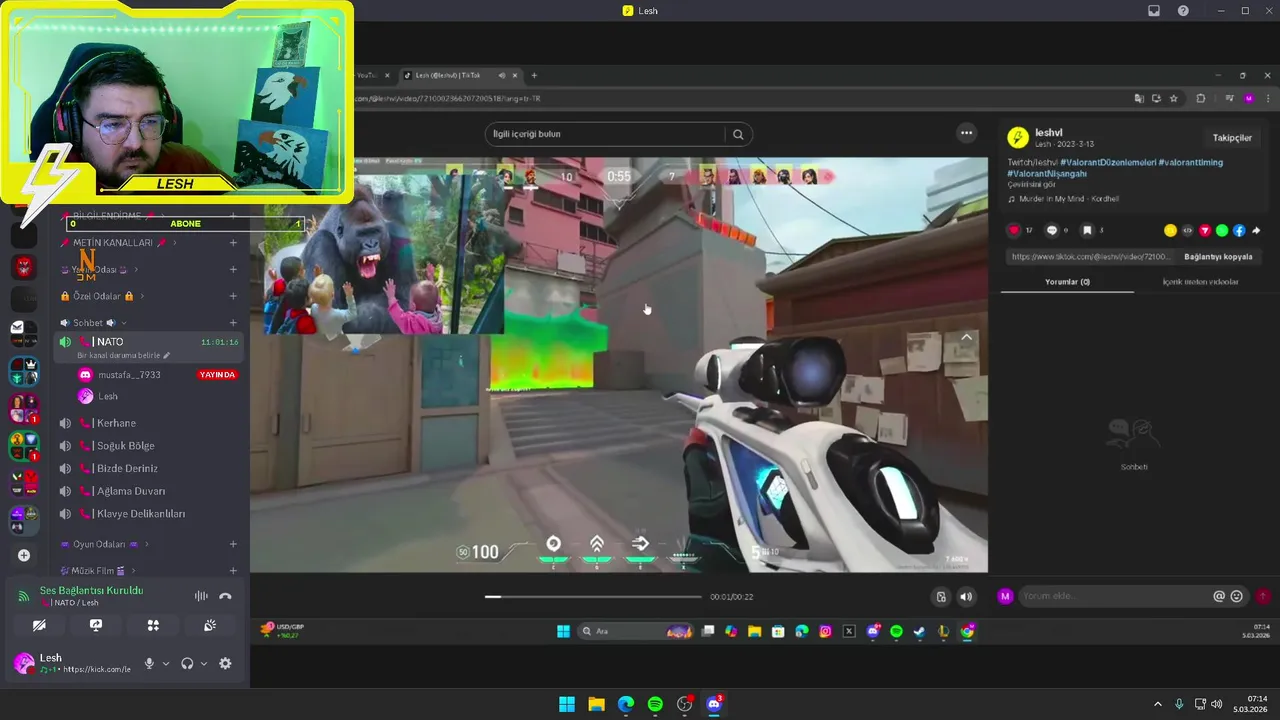1280x720 pixels.
Task: Open Spotify from the Windows taskbar
Action: (x=655, y=704)
